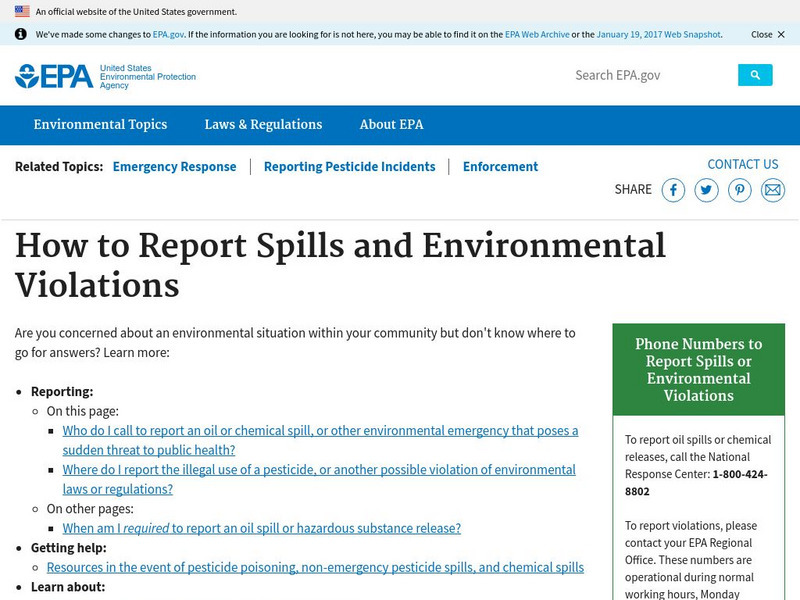Open 'When am I required to report' link
This screenshot has height=600, width=800.
tap(262, 528)
